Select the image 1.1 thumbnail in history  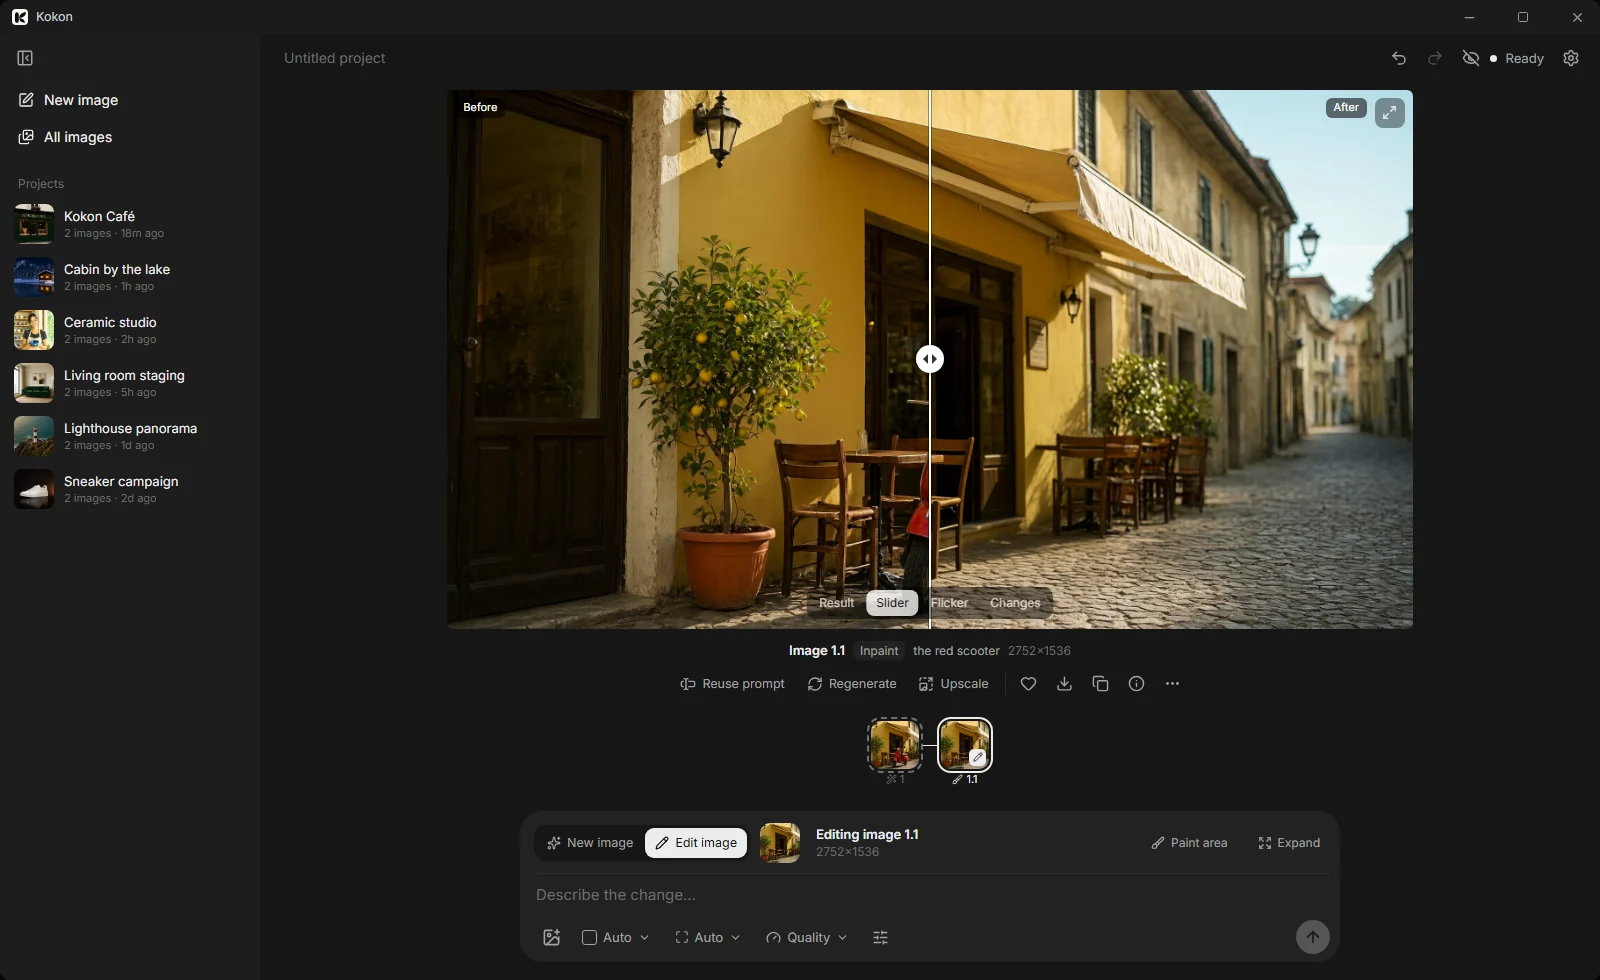[x=965, y=745]
